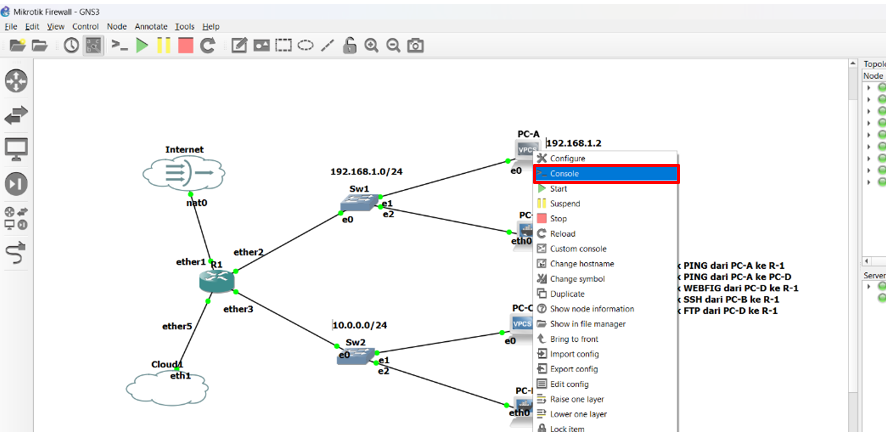Toggle the lock items padlock icon

[349, 45]
